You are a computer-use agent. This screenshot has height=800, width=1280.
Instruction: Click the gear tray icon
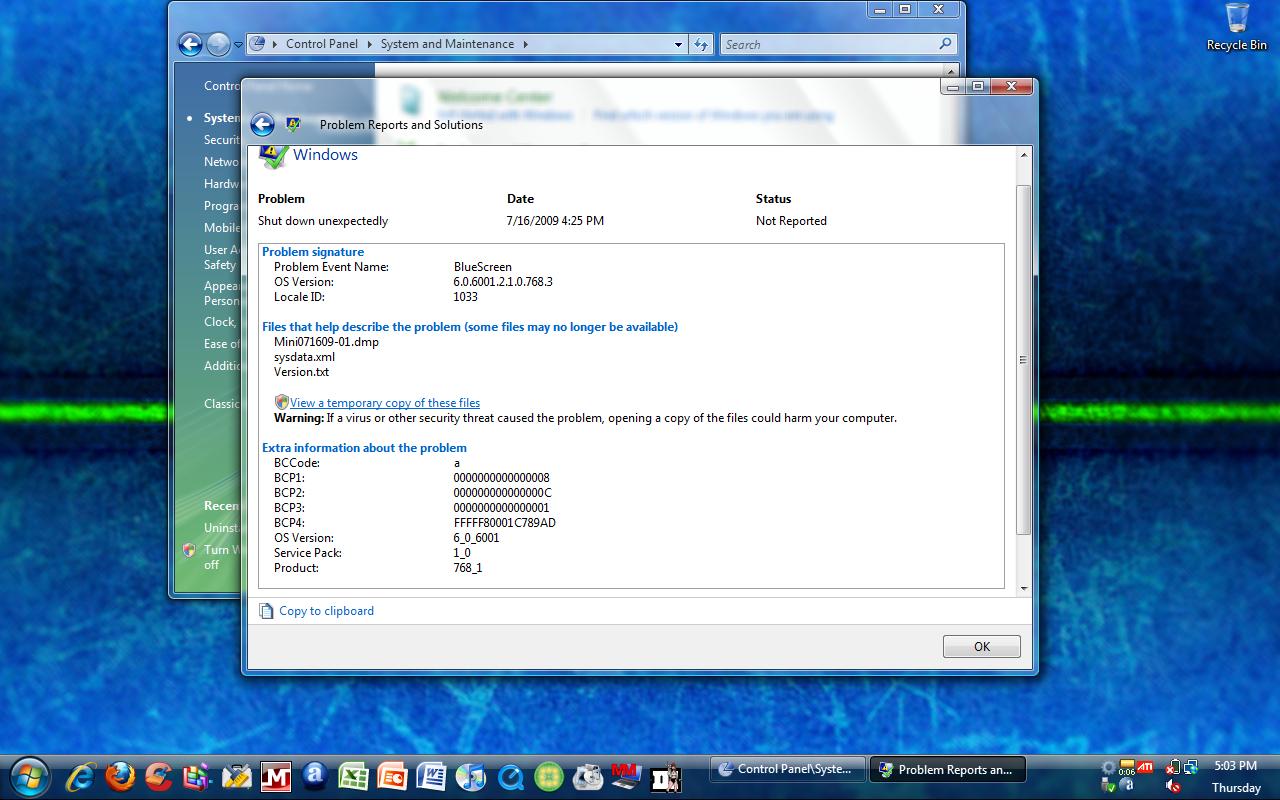tap(1108, 768)
